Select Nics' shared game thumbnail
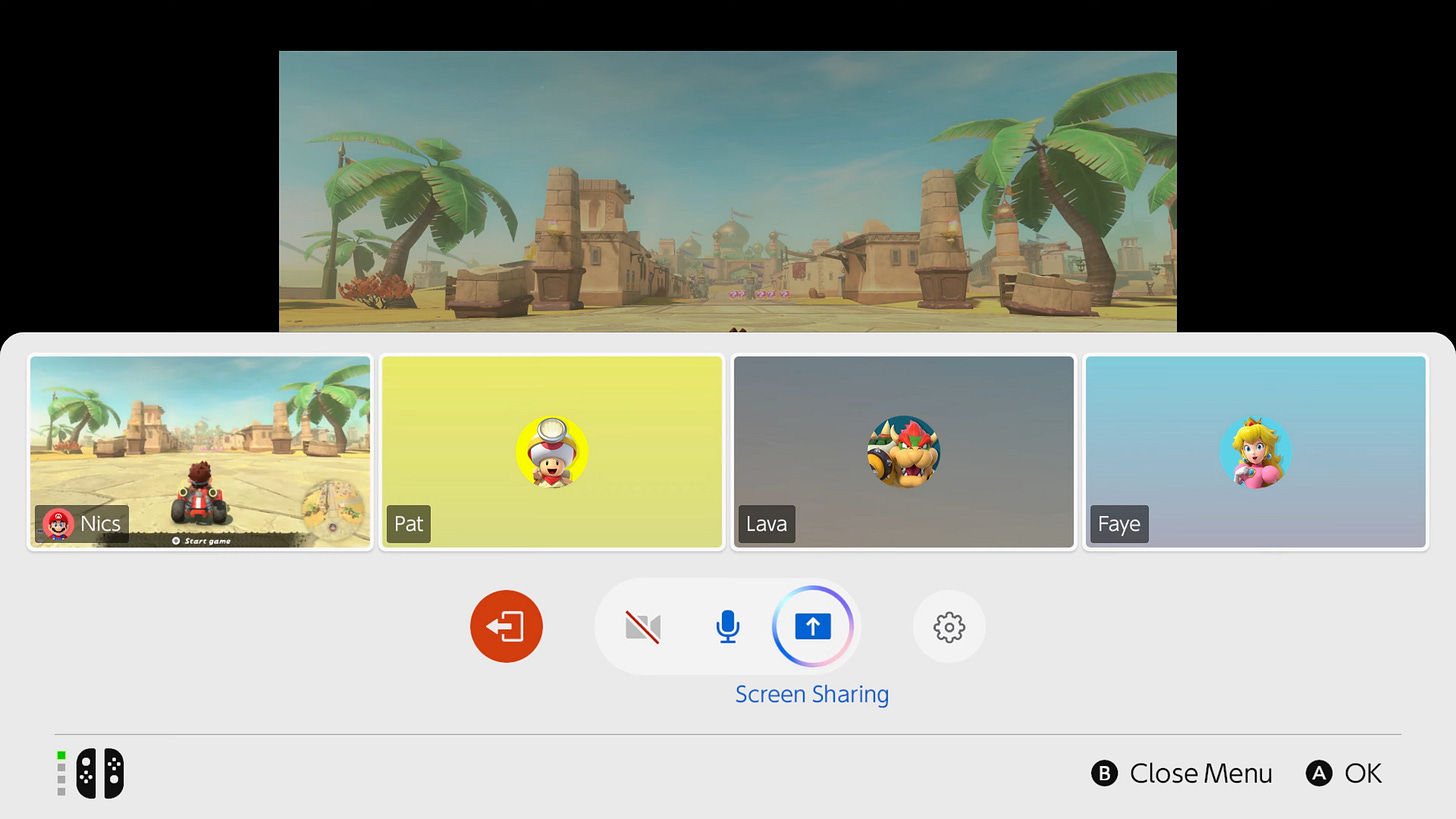This screenshot has height=819, width=1456. [x=200, y=452]
